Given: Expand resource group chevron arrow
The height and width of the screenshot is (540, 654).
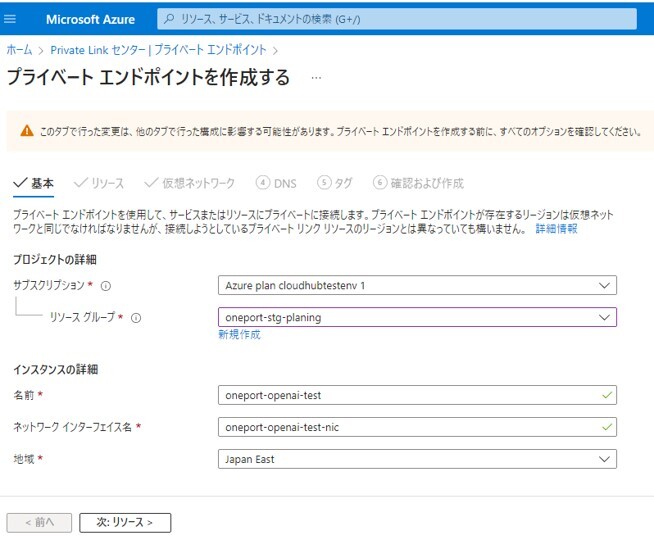Looking at the screenshot, I should pyautogui.click(x=604, y=318).
